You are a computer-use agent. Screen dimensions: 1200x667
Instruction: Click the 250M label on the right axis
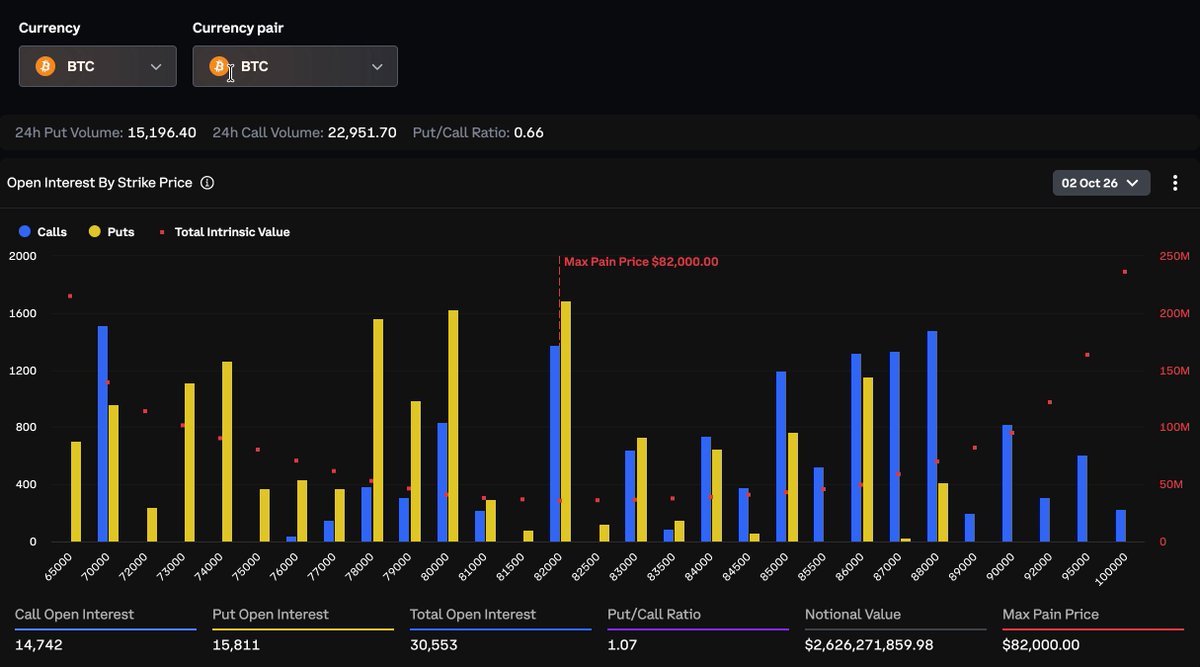(x=1176, y=256)
